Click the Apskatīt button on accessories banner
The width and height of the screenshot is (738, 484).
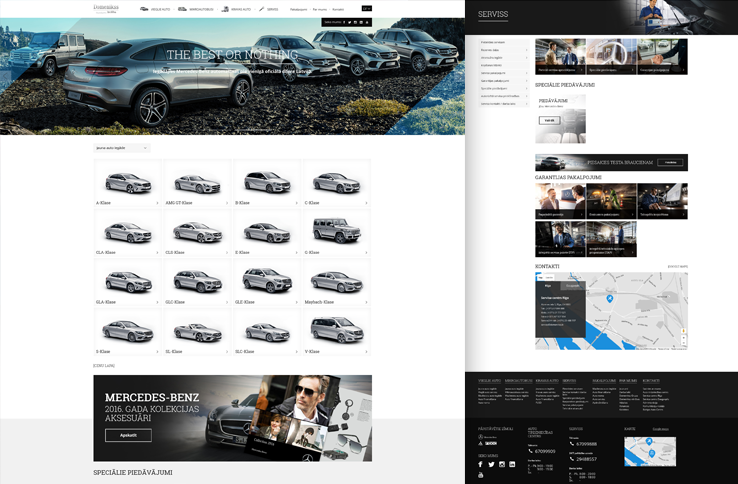128,436
